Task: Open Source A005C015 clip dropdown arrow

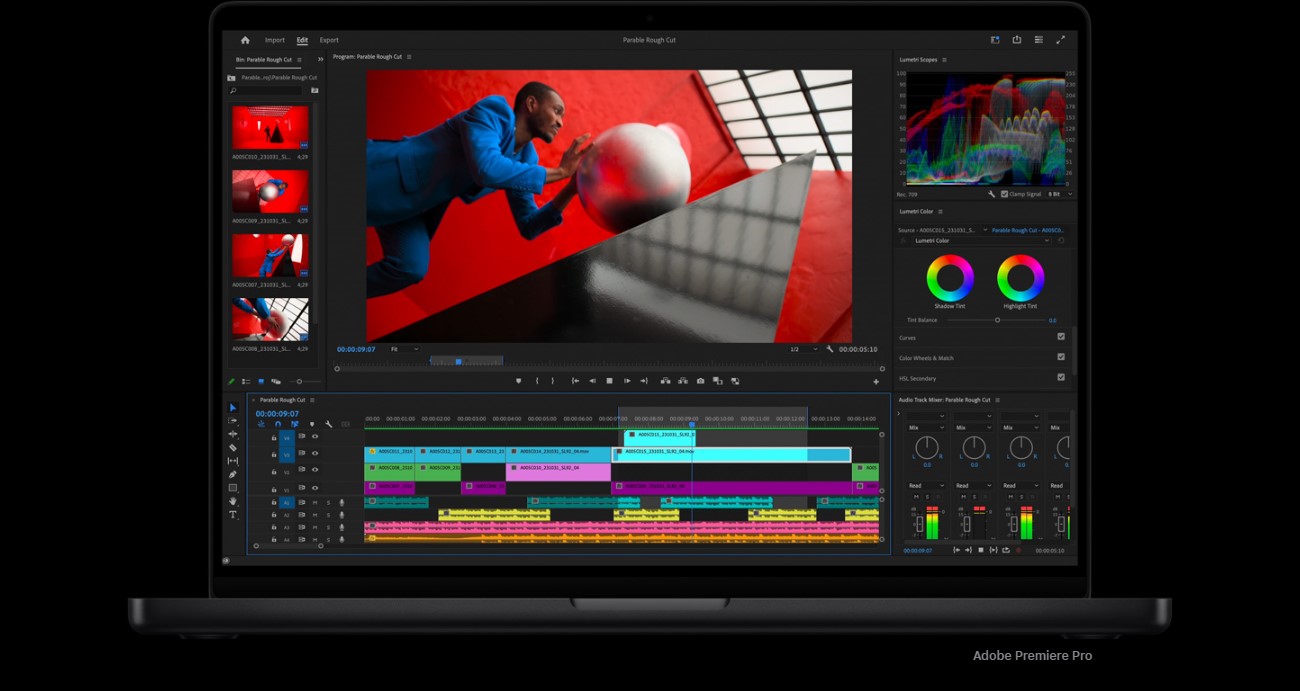Action: (x=984, y=230)
